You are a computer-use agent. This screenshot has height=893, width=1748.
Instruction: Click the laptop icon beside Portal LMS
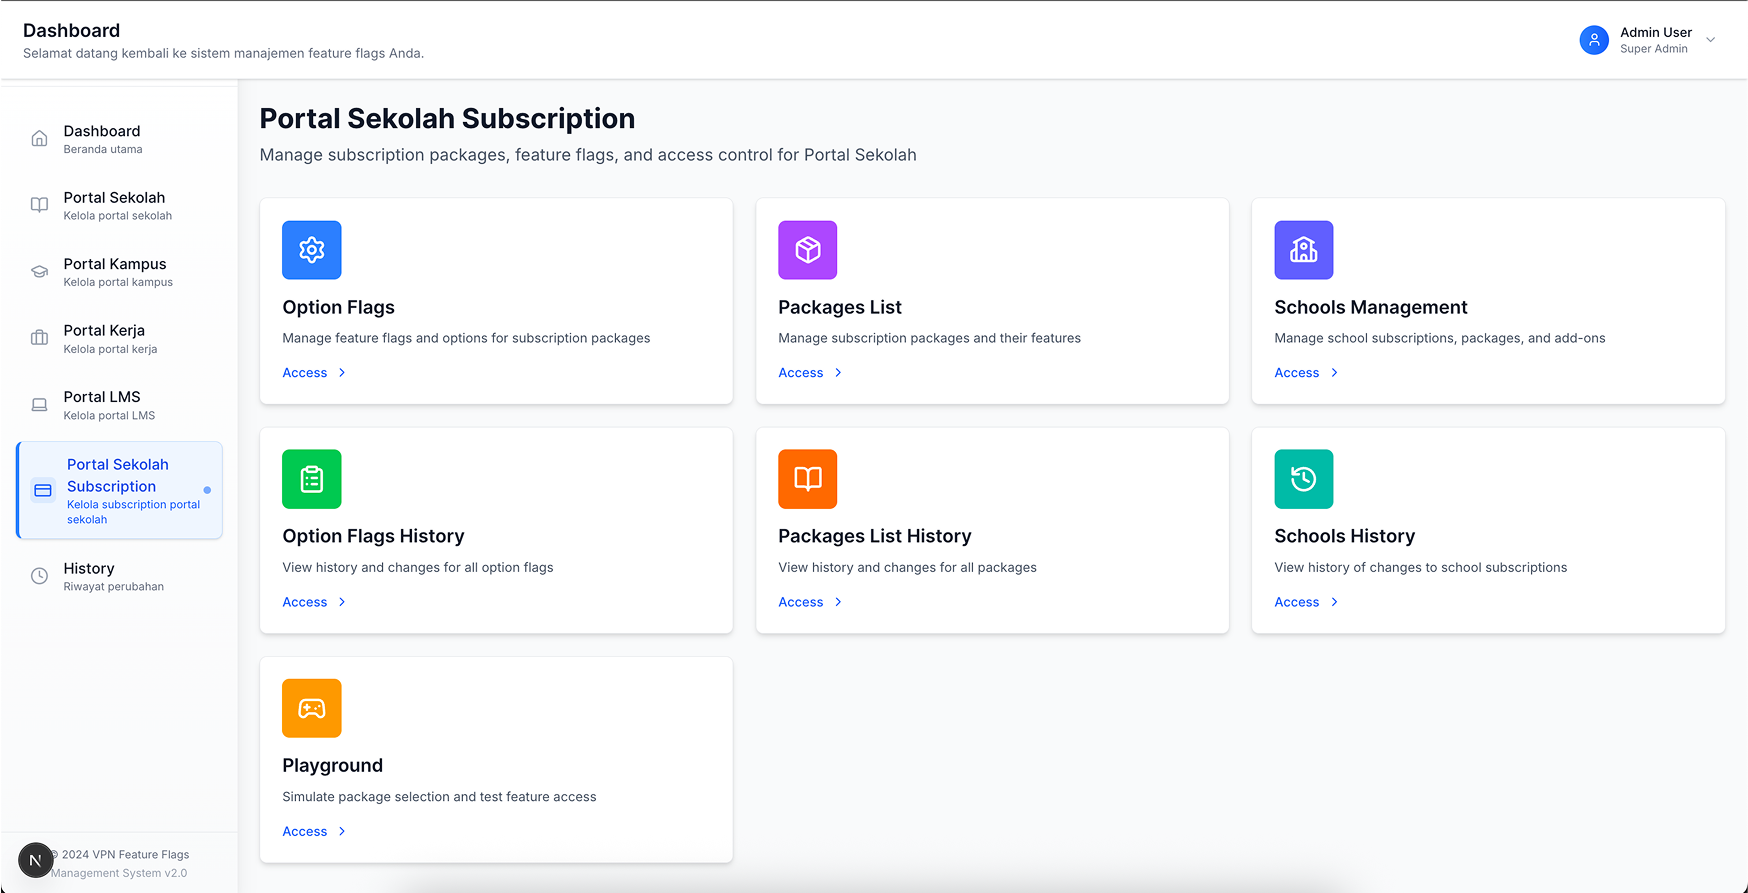coord(39,405)
